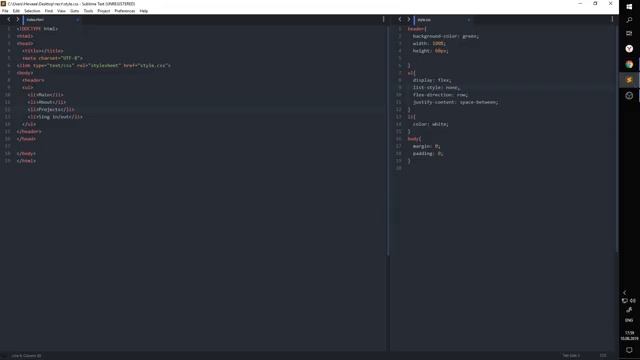Viewport: 640px width, 360px height.
Task: Click list-style: none line in CSS
Action: [436, 88]
